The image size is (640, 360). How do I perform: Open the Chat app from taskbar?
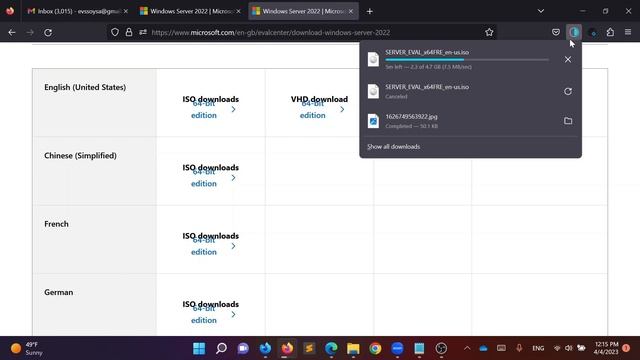click(x=243, y=349)
